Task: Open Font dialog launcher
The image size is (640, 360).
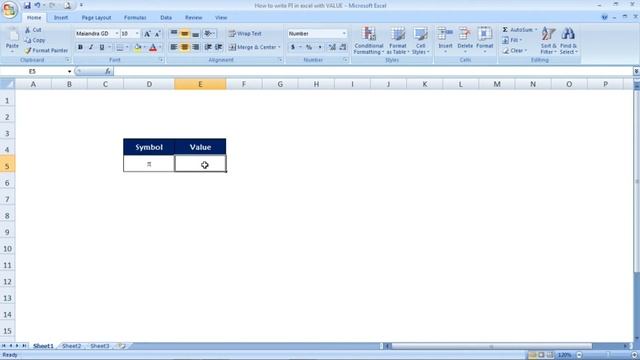Action: coord(161,60)
